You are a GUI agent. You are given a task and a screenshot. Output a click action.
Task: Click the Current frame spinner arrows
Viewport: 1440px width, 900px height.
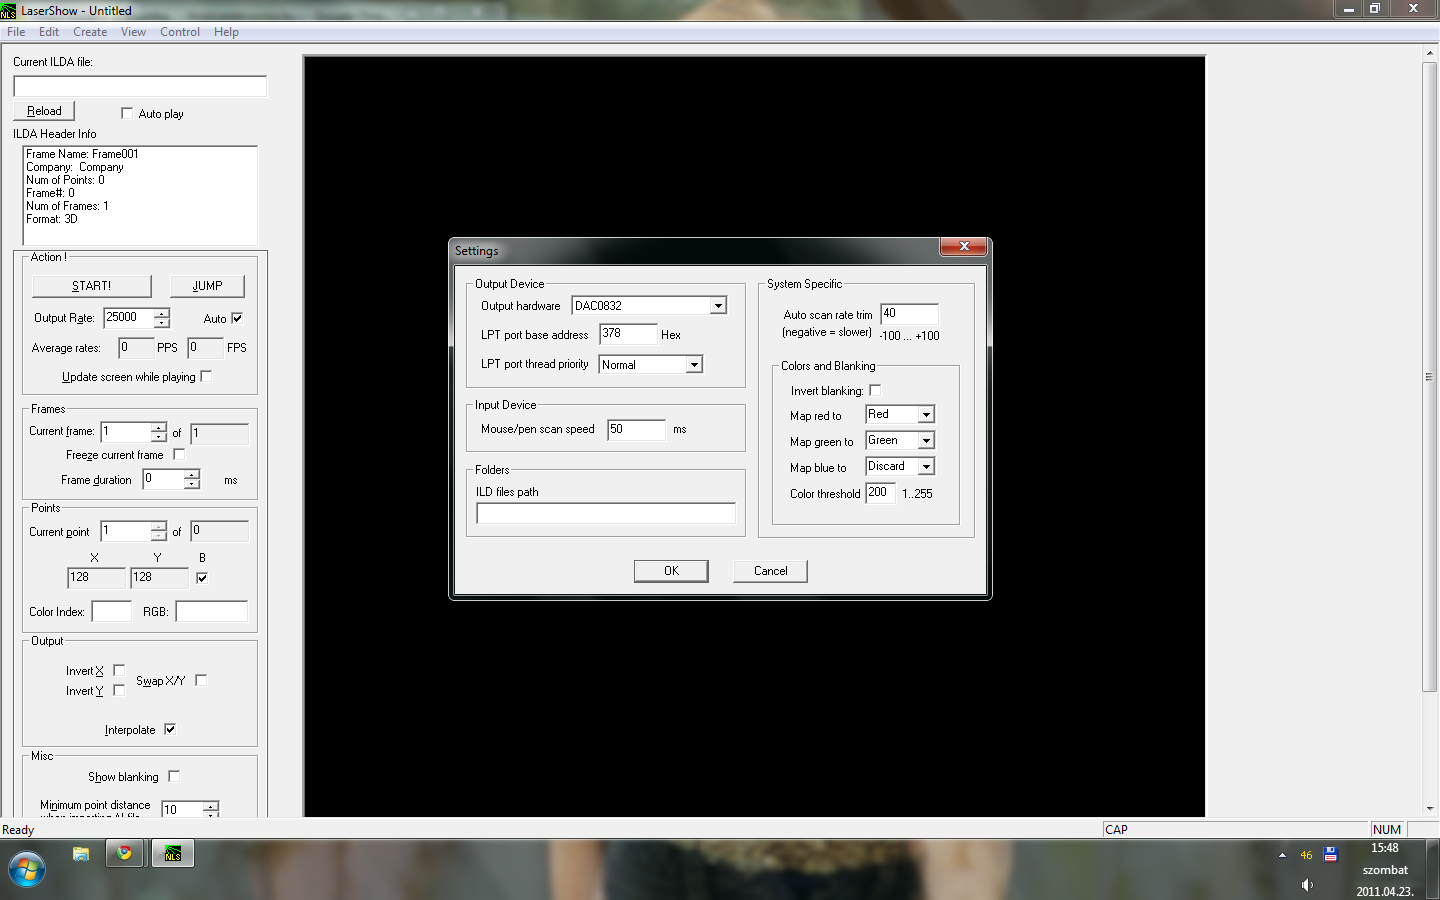(159, 432)
